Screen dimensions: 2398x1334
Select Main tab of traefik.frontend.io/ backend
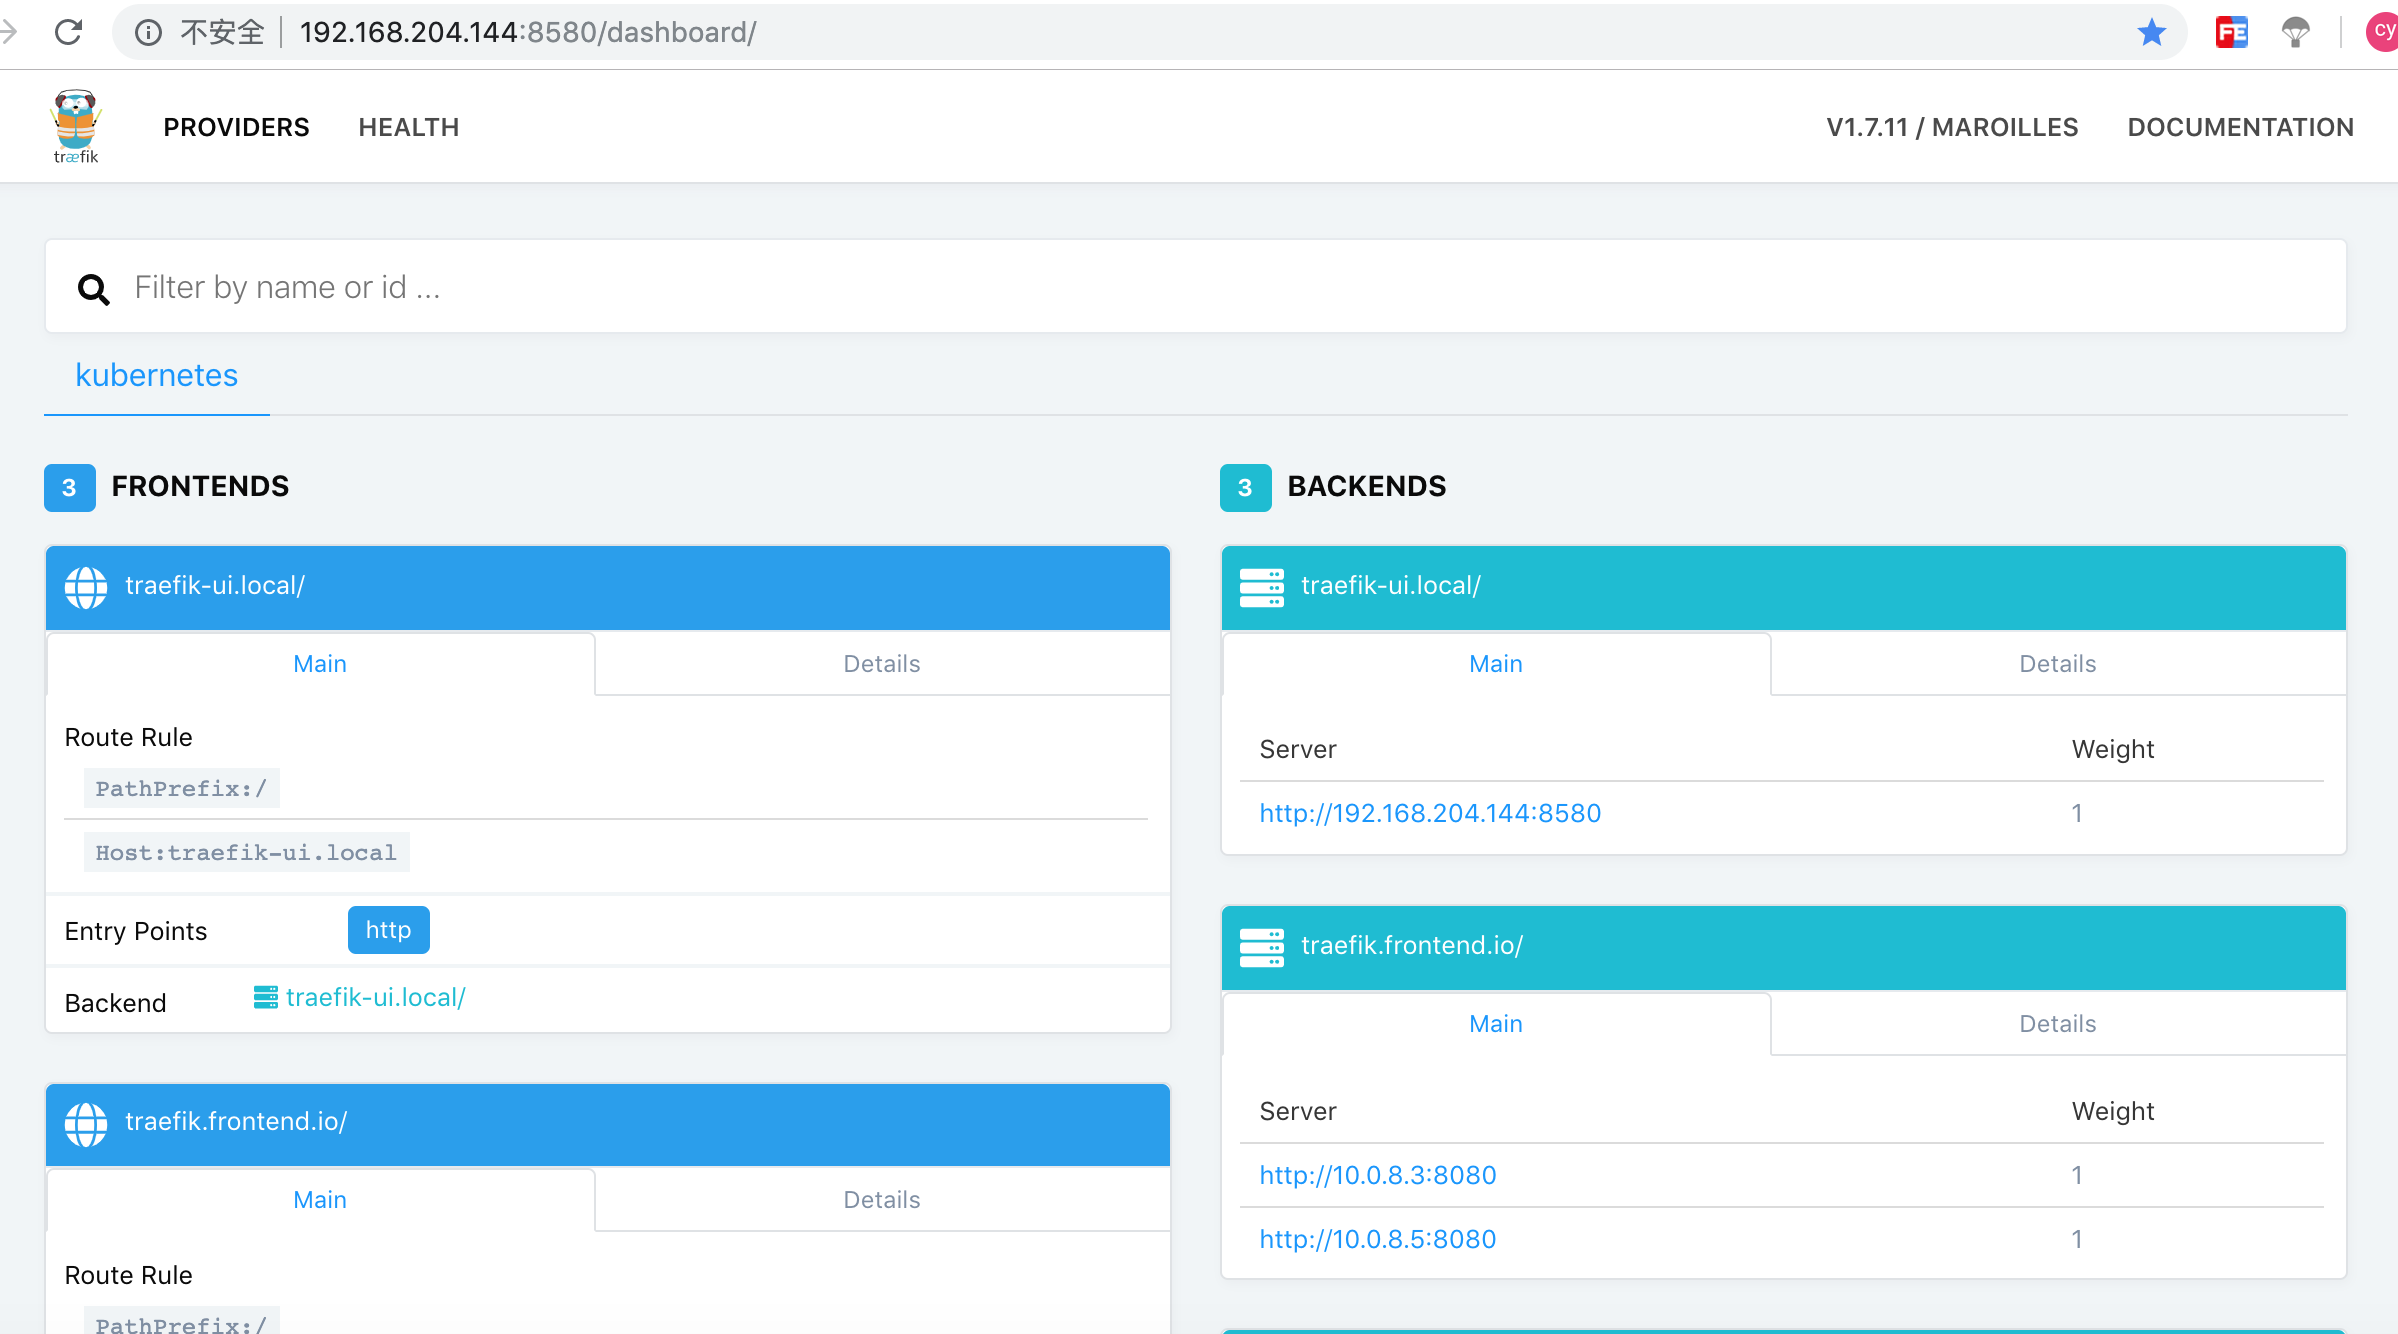1496,1024
